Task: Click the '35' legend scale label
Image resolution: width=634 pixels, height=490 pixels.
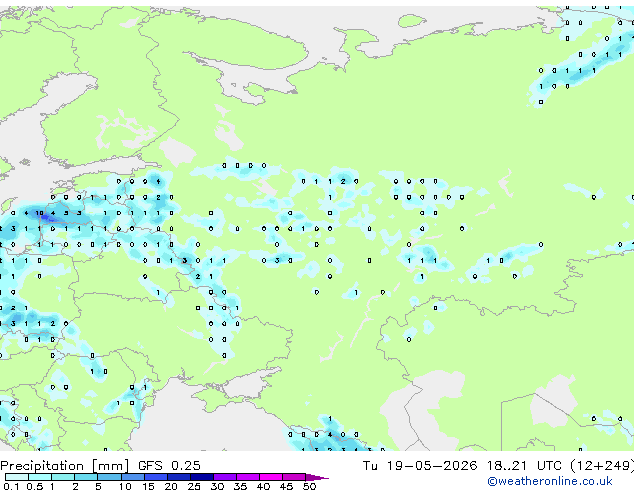Action: pyautogui.click(x=240, y=486)
